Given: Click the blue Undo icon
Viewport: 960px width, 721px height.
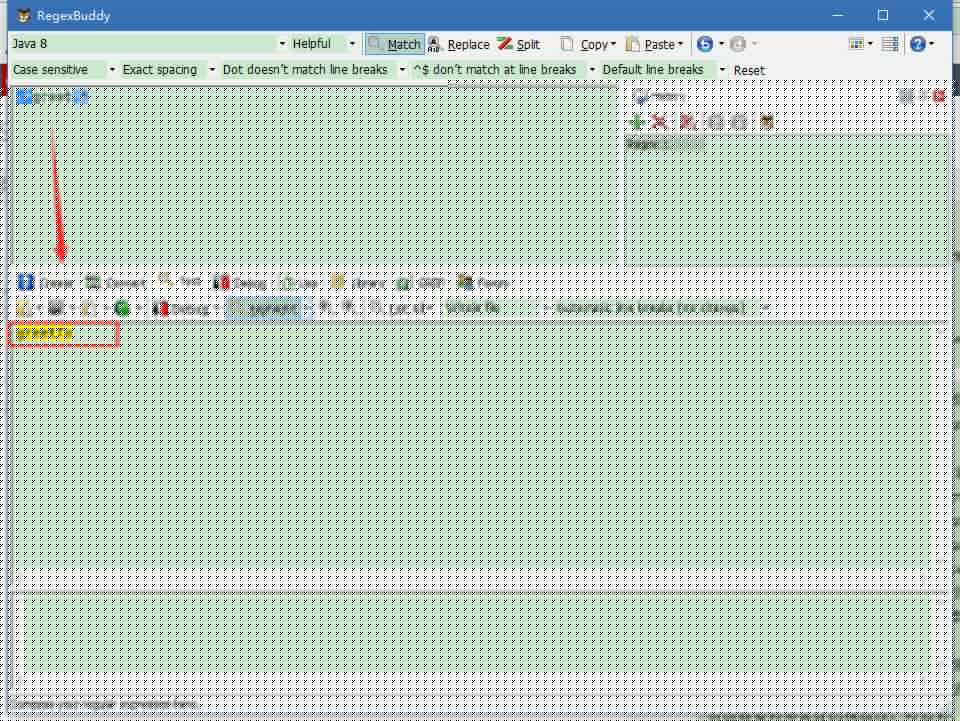Looking at the screenshot, I should coord(705,44).
